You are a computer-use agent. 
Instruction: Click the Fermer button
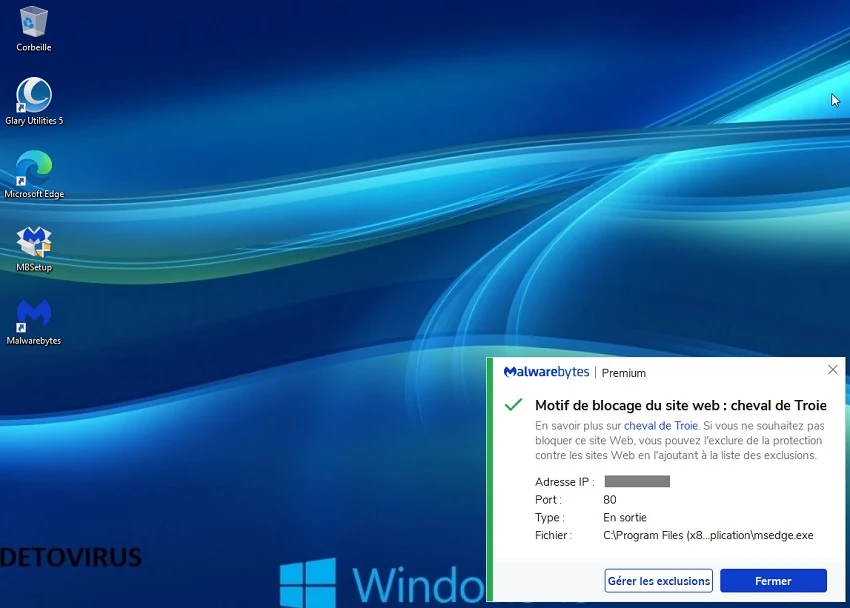[773, 581]
